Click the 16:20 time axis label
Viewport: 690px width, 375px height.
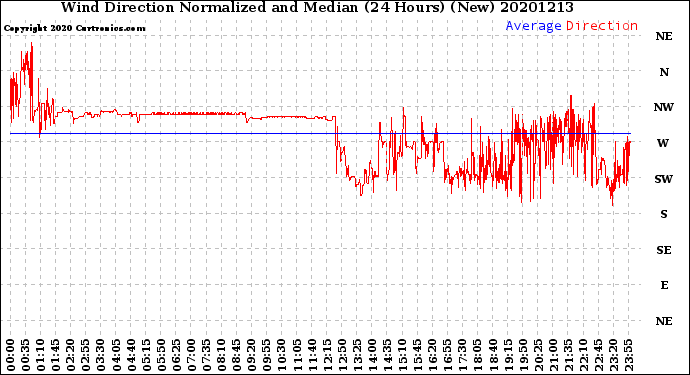click(x=432, y=354)
